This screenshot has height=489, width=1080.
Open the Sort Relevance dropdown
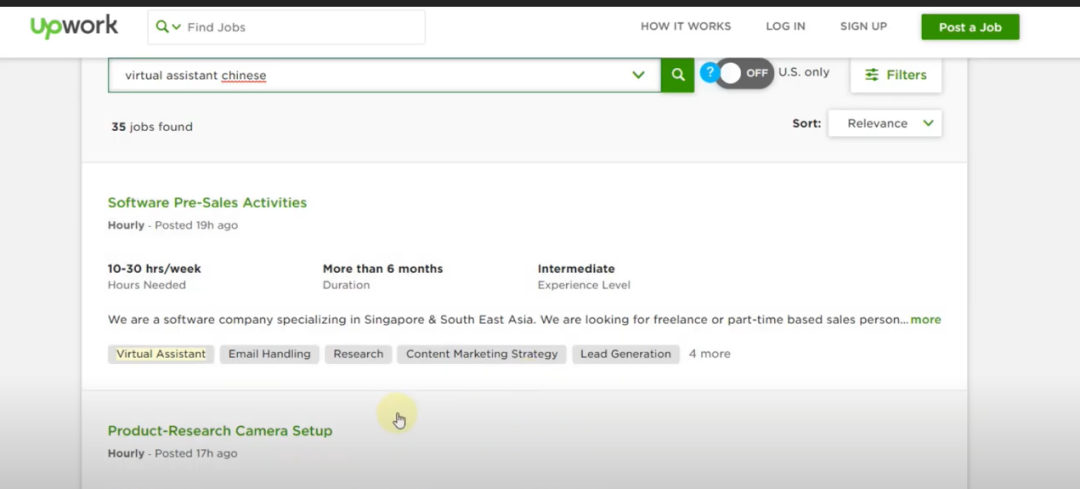pyautogui.click(x=884, y=123)
